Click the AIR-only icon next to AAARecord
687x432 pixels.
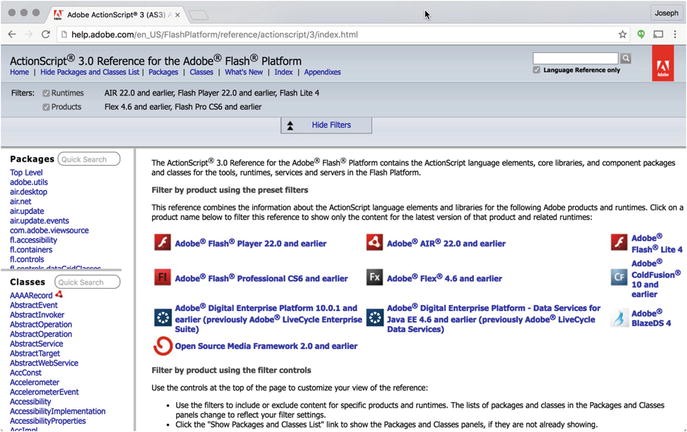pyautogui.click(x=59, y=294)
